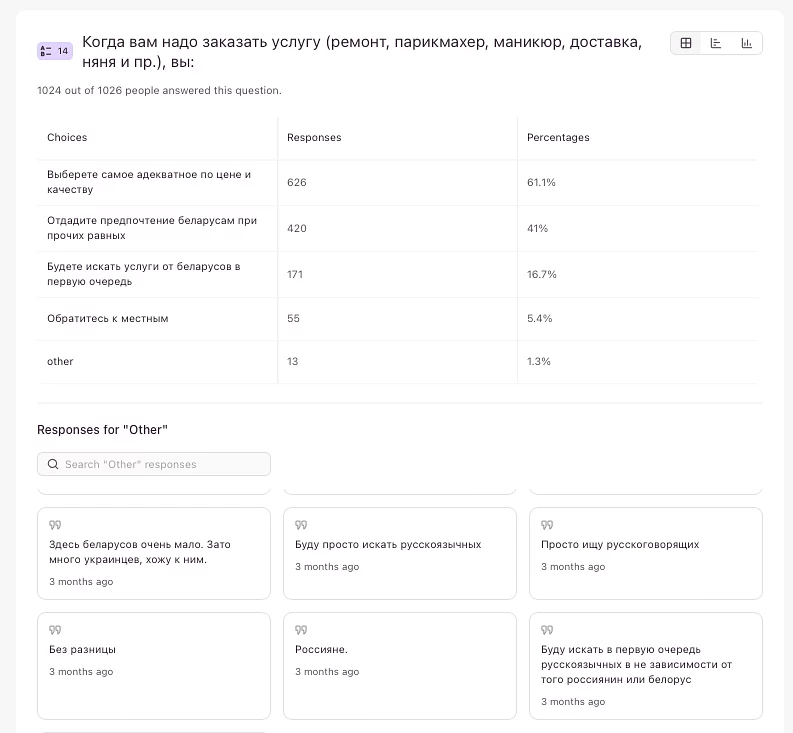The width and height of the screenshot is (793, 733).
Task: Type in the Search "Other" responses field
Action: (x=160, y=464)
